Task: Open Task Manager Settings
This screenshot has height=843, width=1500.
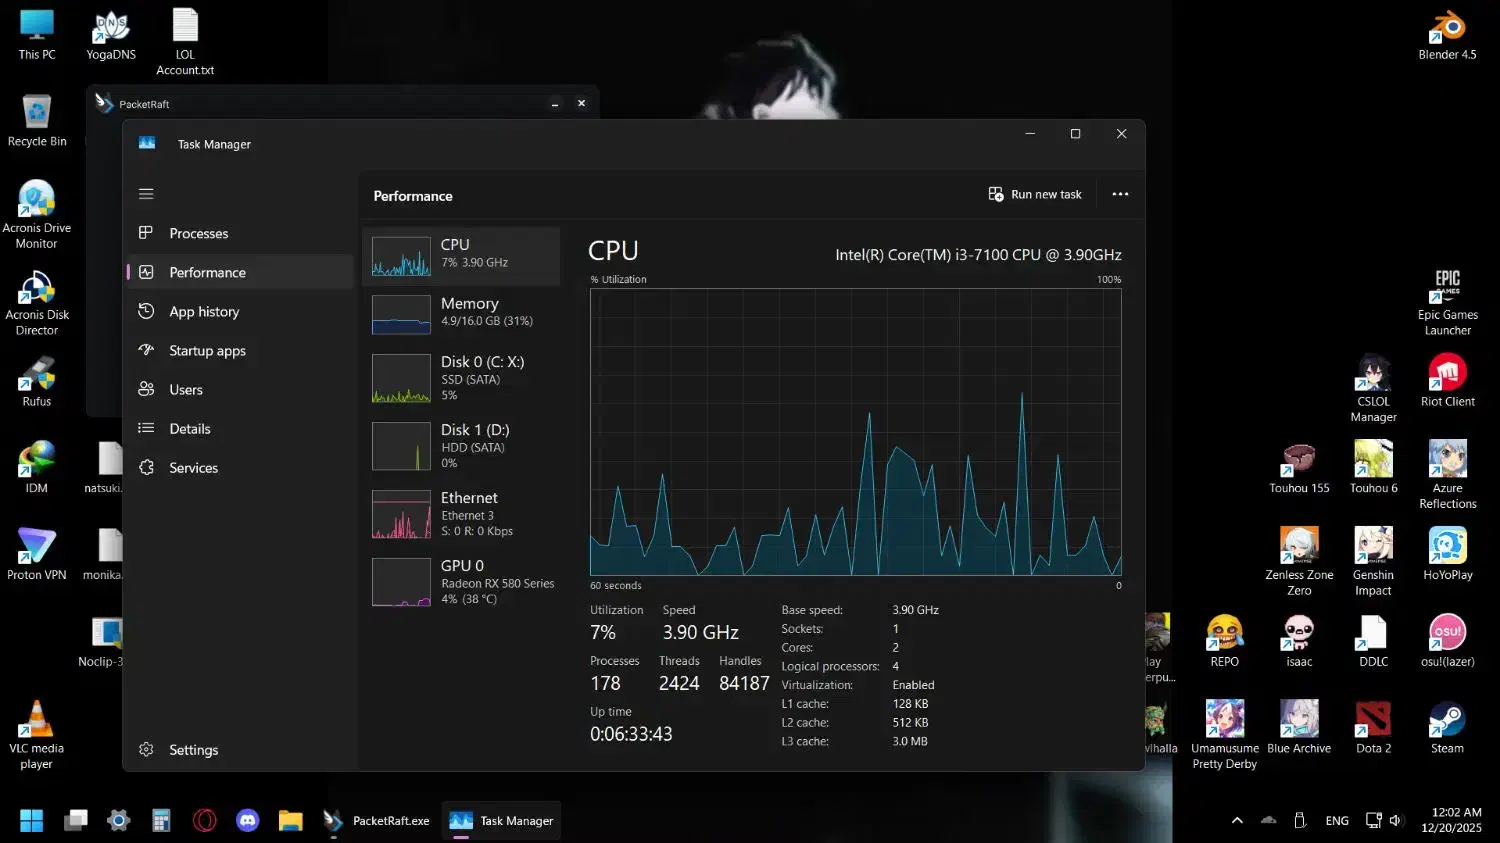Action: pos(193,750)
